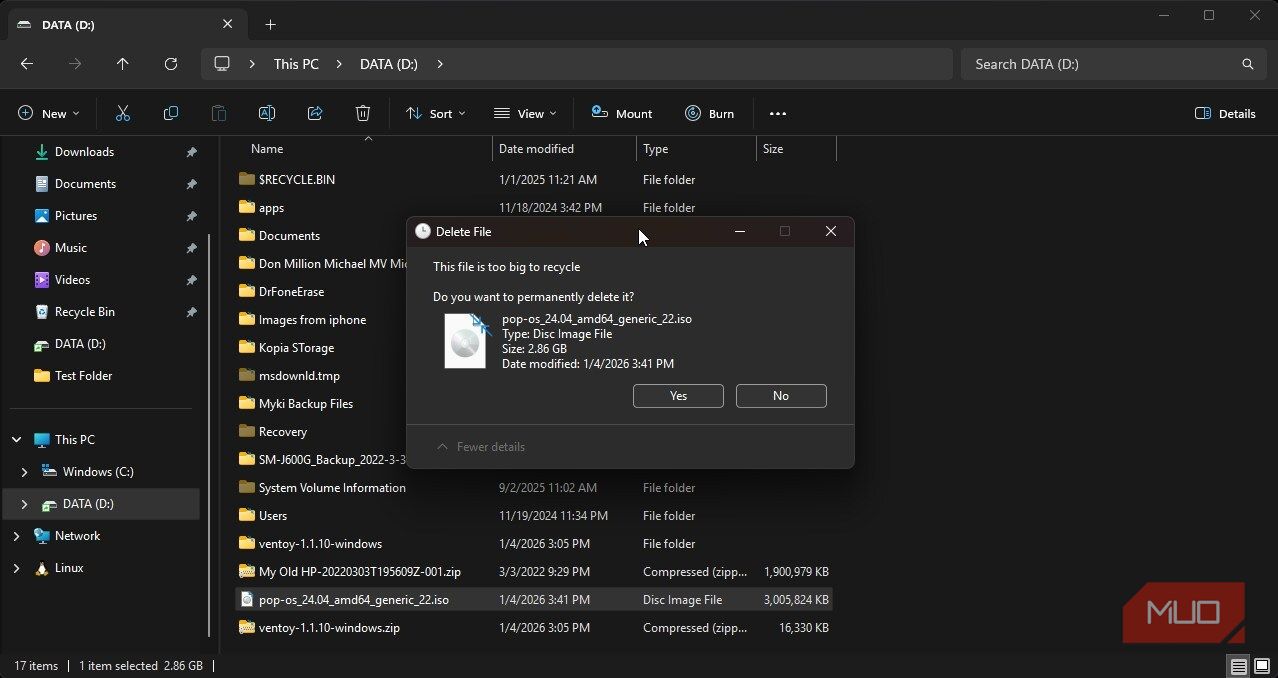Unpin Downloads using its pin icon
Screen dimensions: 1278x678
pyautogui.click(x=191, y=152)
